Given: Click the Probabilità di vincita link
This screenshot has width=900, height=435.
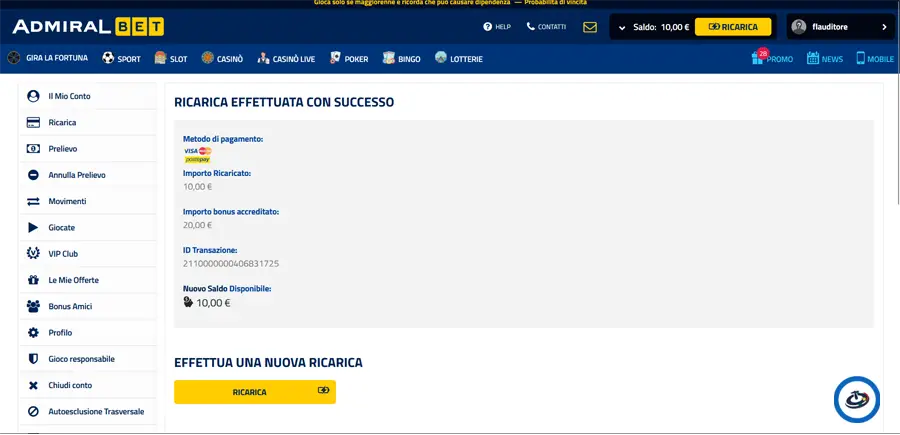Looking at the screenshot, I should click(x=556, y=3).
